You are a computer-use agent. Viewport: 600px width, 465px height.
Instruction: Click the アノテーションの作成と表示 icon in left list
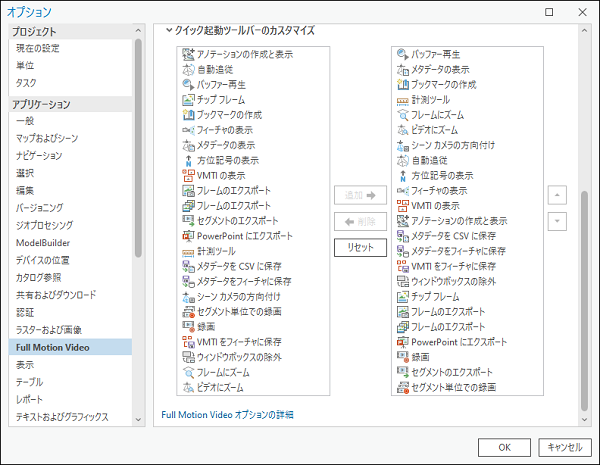coord(188,54)
